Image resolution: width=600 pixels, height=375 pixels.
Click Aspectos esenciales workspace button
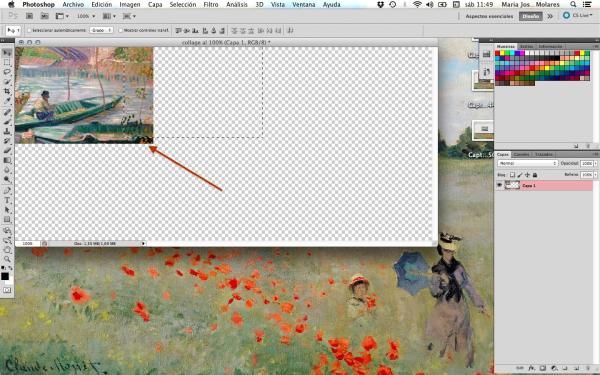[489, 16]
